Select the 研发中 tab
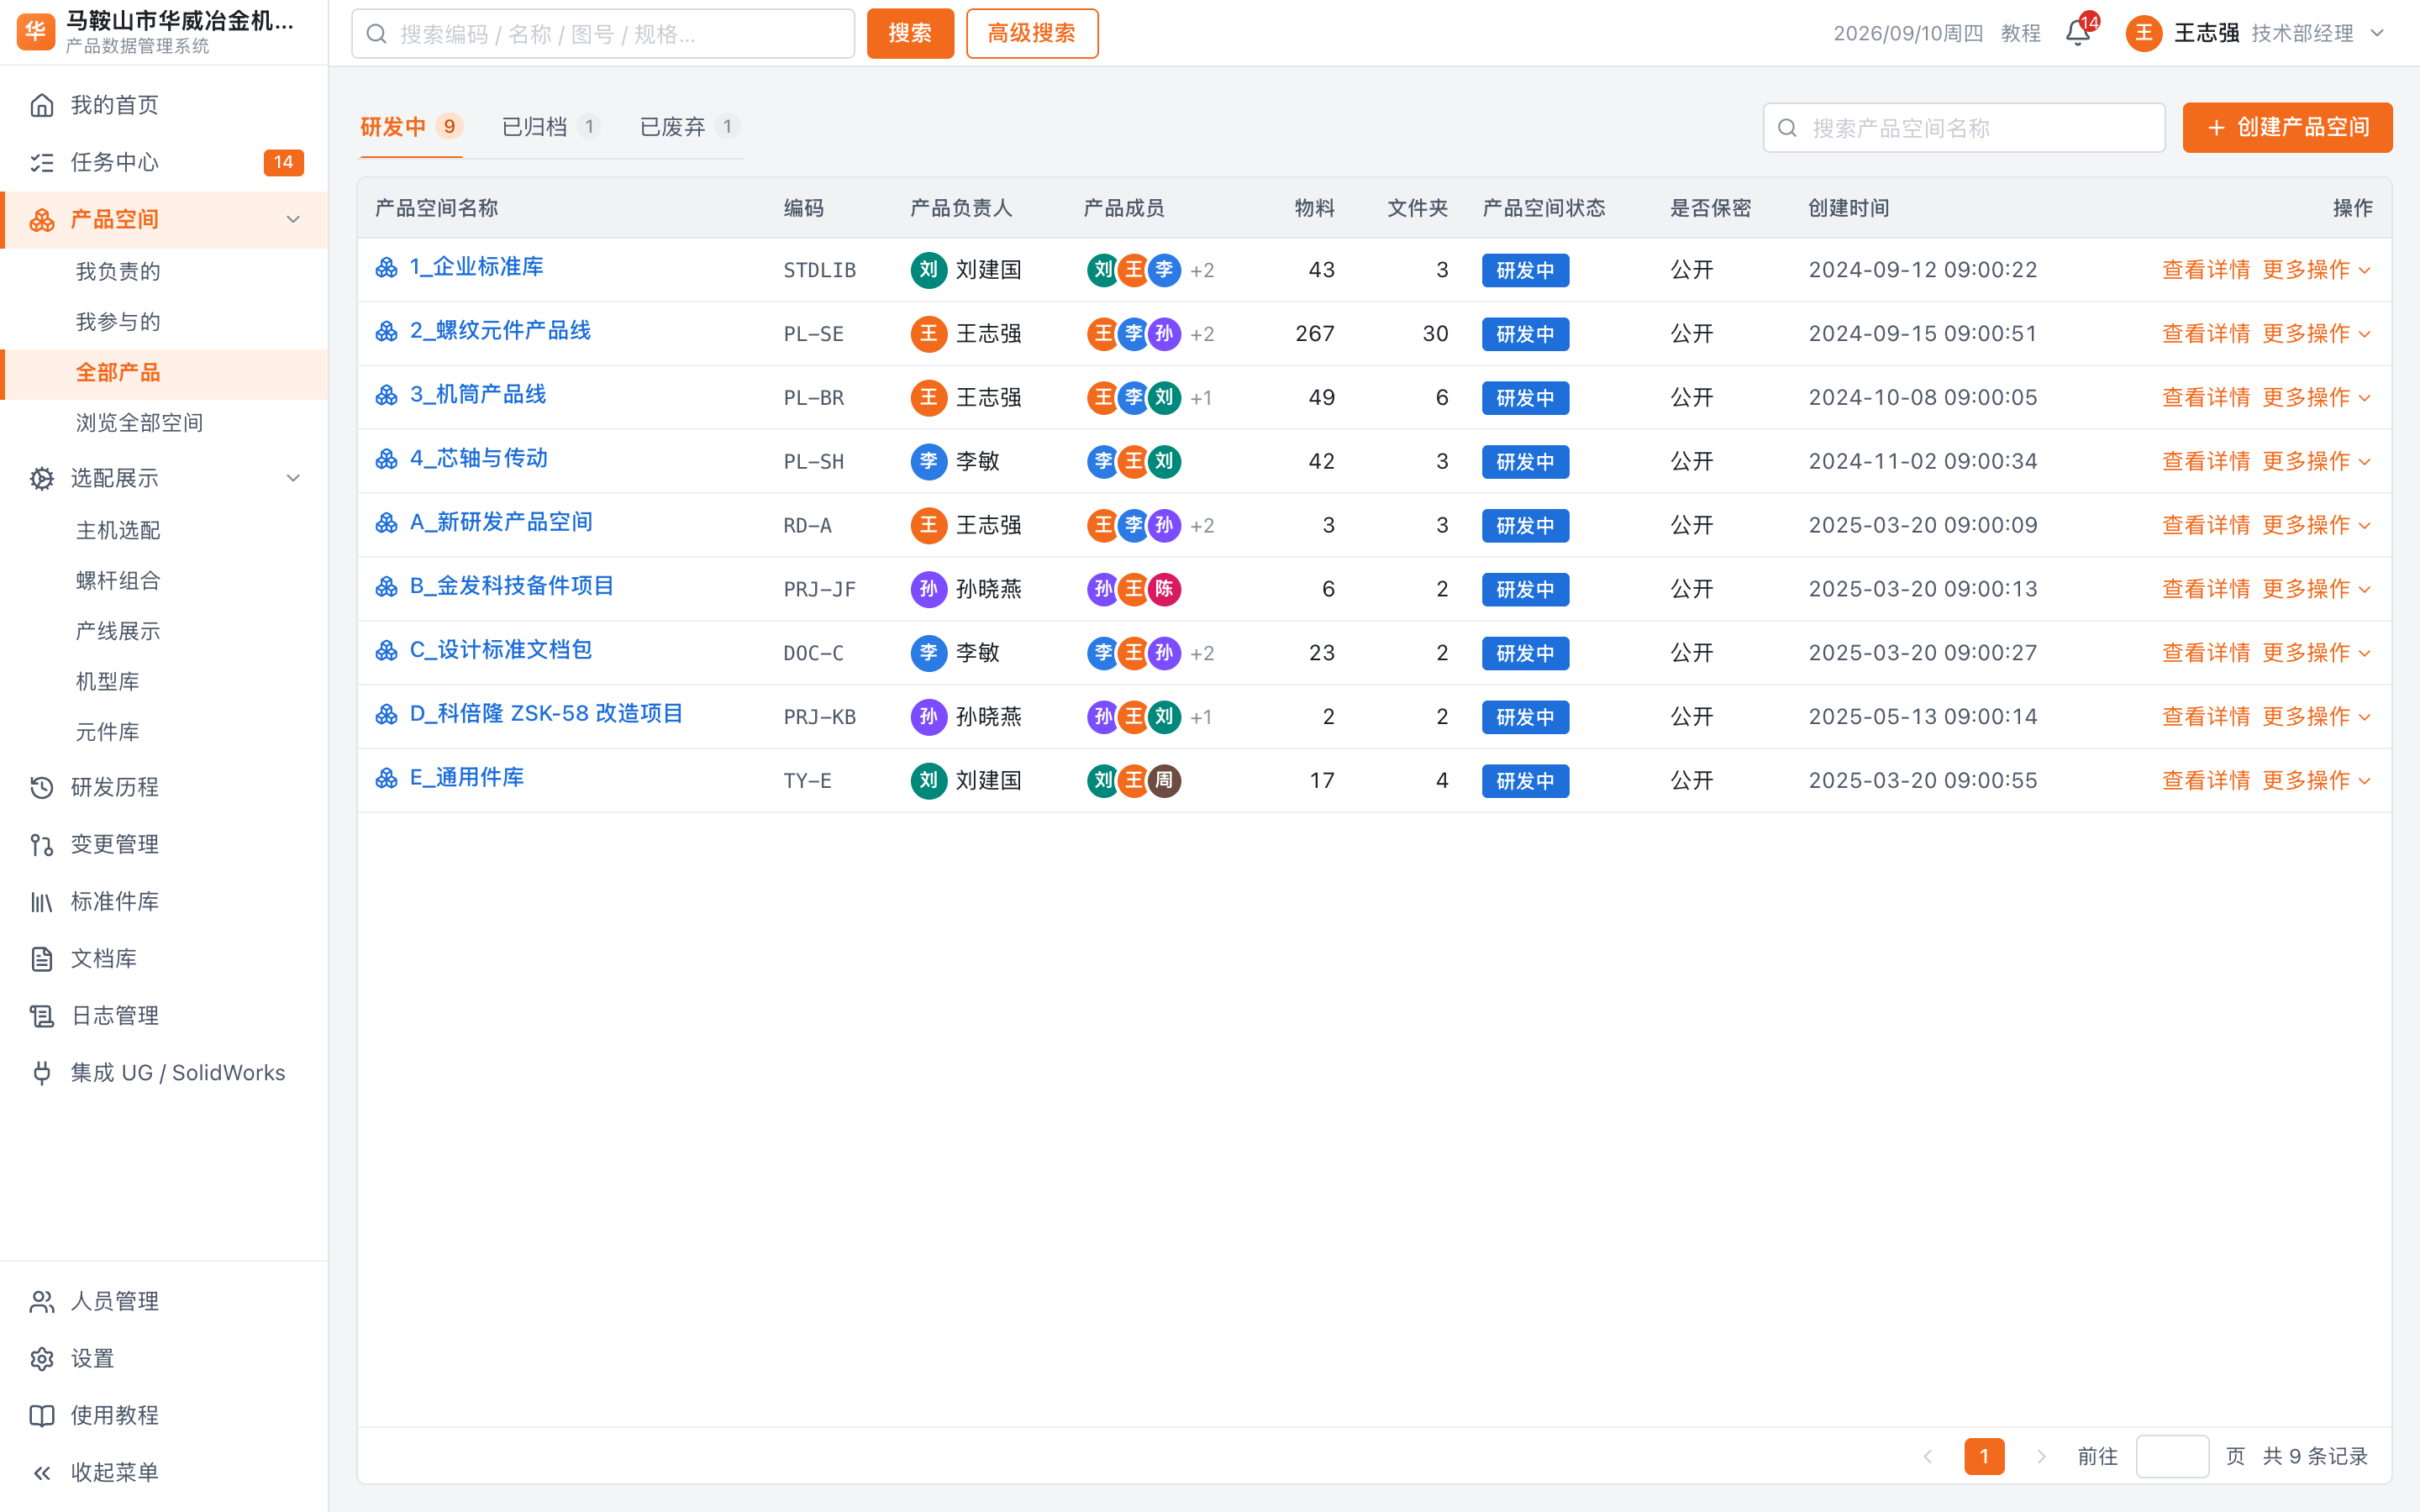The image size is (2420, 1512). (411, 127)
